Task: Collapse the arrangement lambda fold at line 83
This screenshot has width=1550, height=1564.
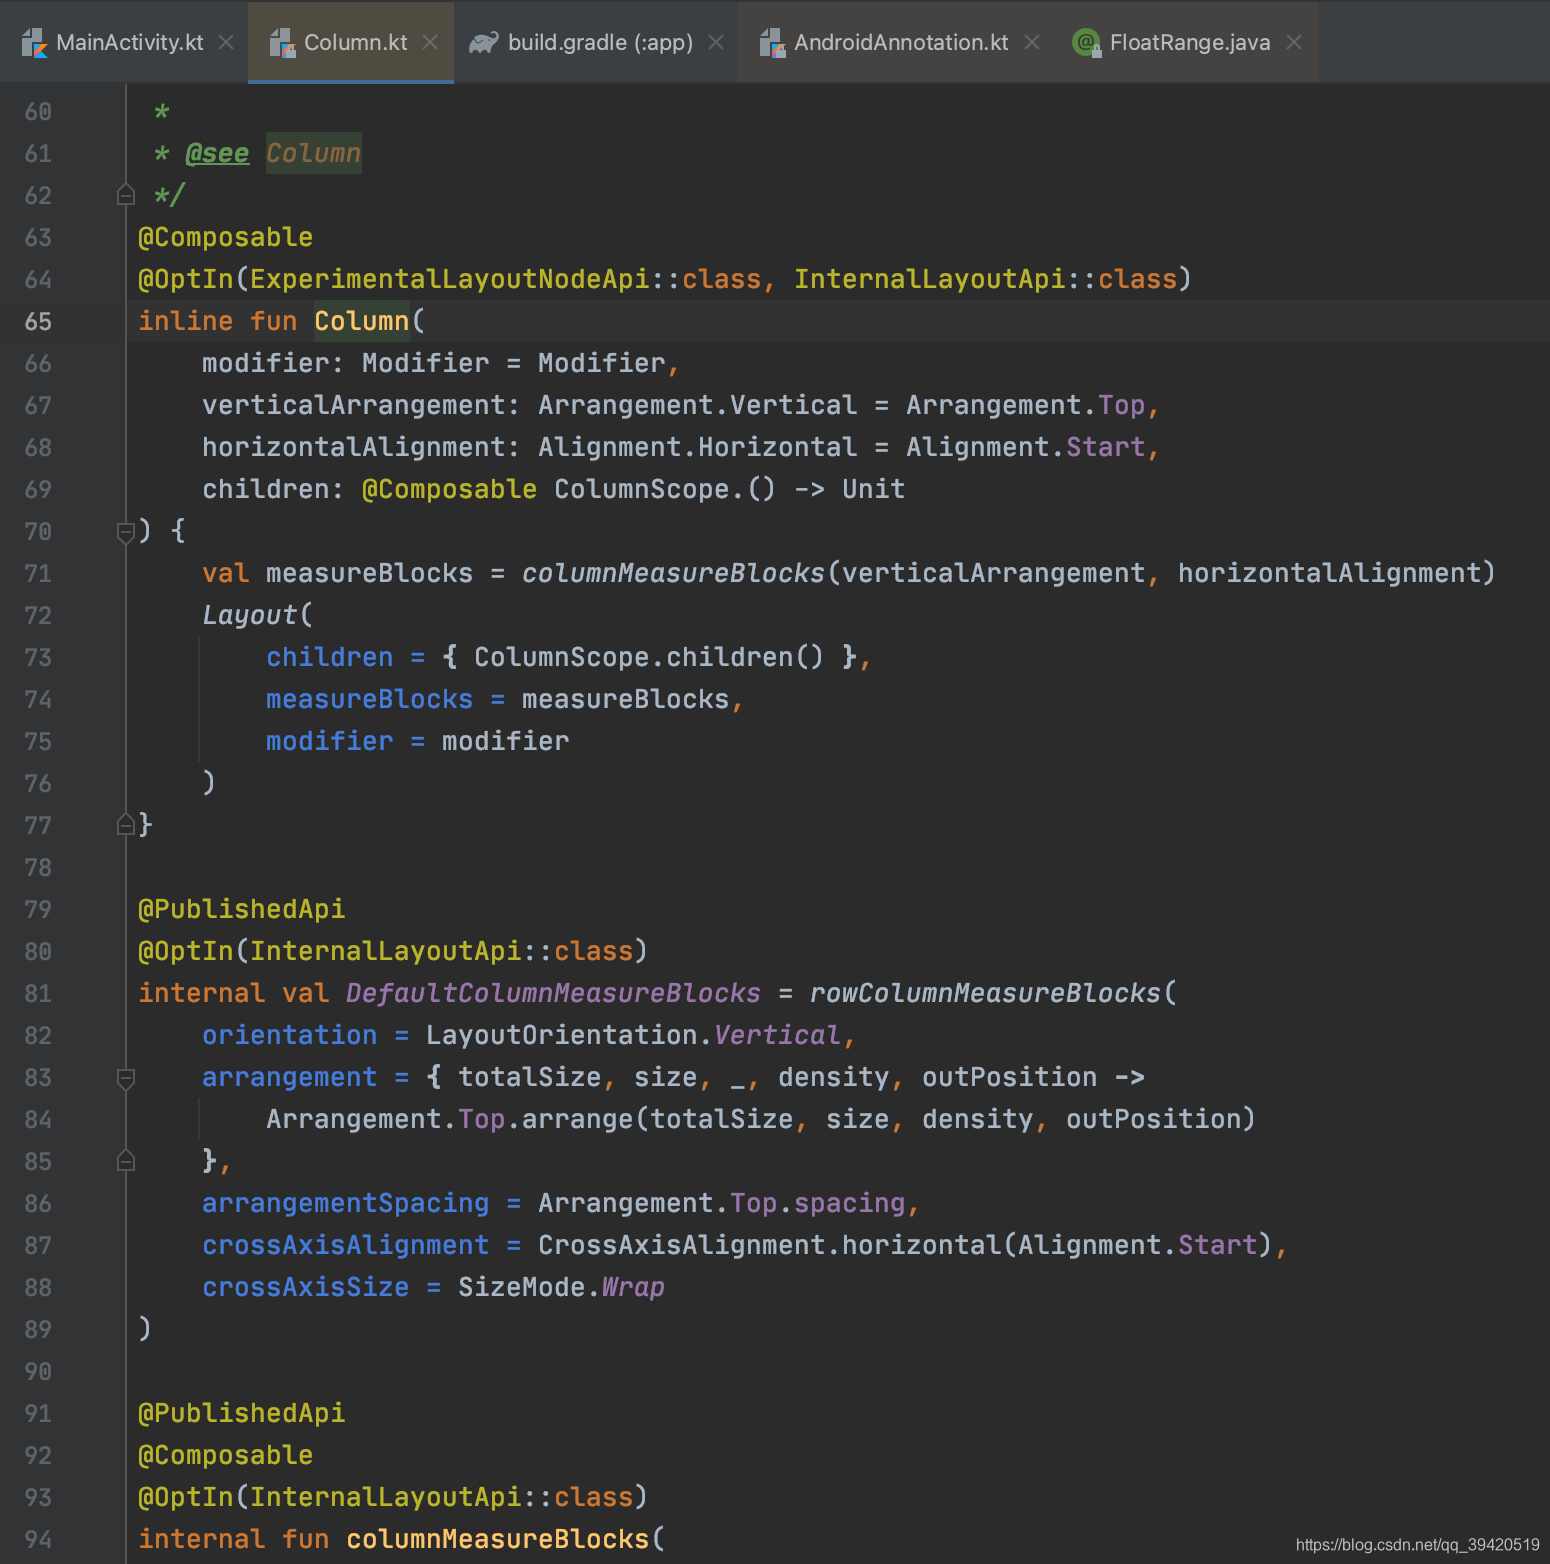Action: tap(126, 1078)
